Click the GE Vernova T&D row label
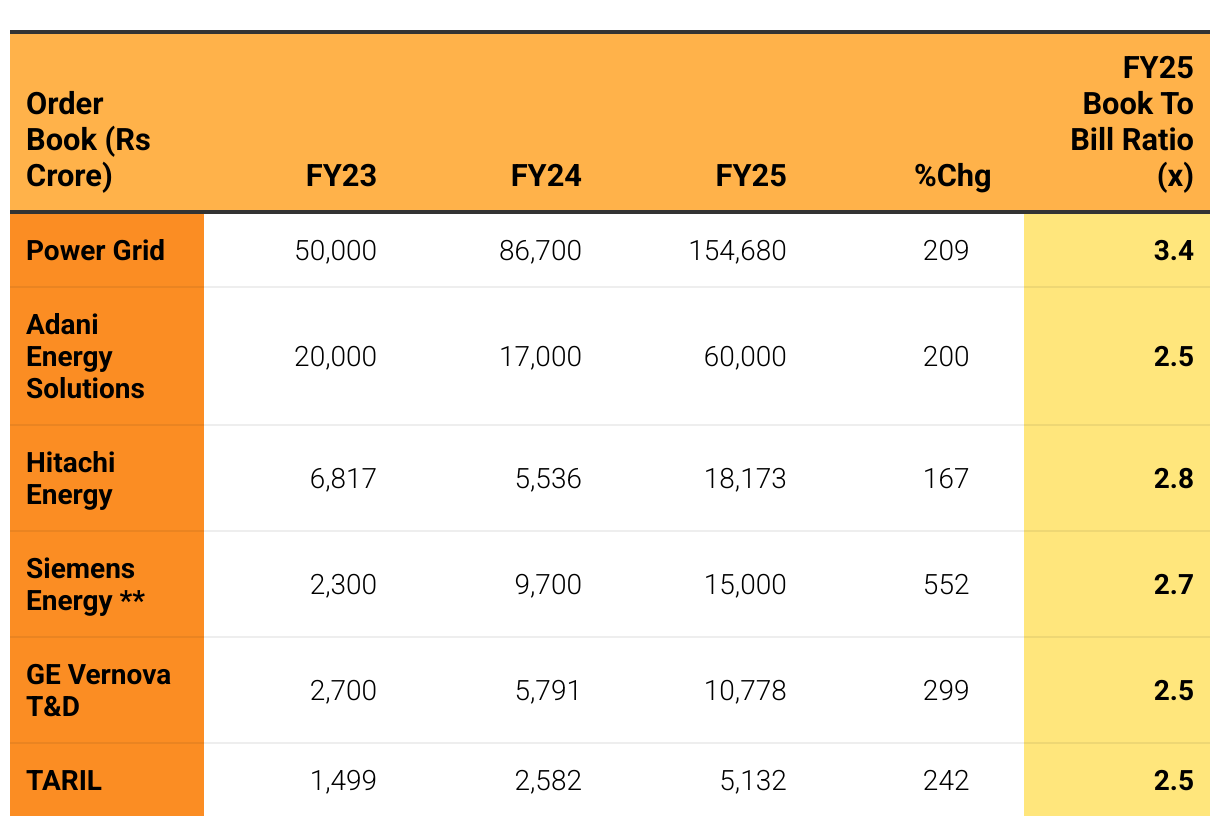This screenshot has height=826, width=1220. pyautogui.click(x=98, y=690)
